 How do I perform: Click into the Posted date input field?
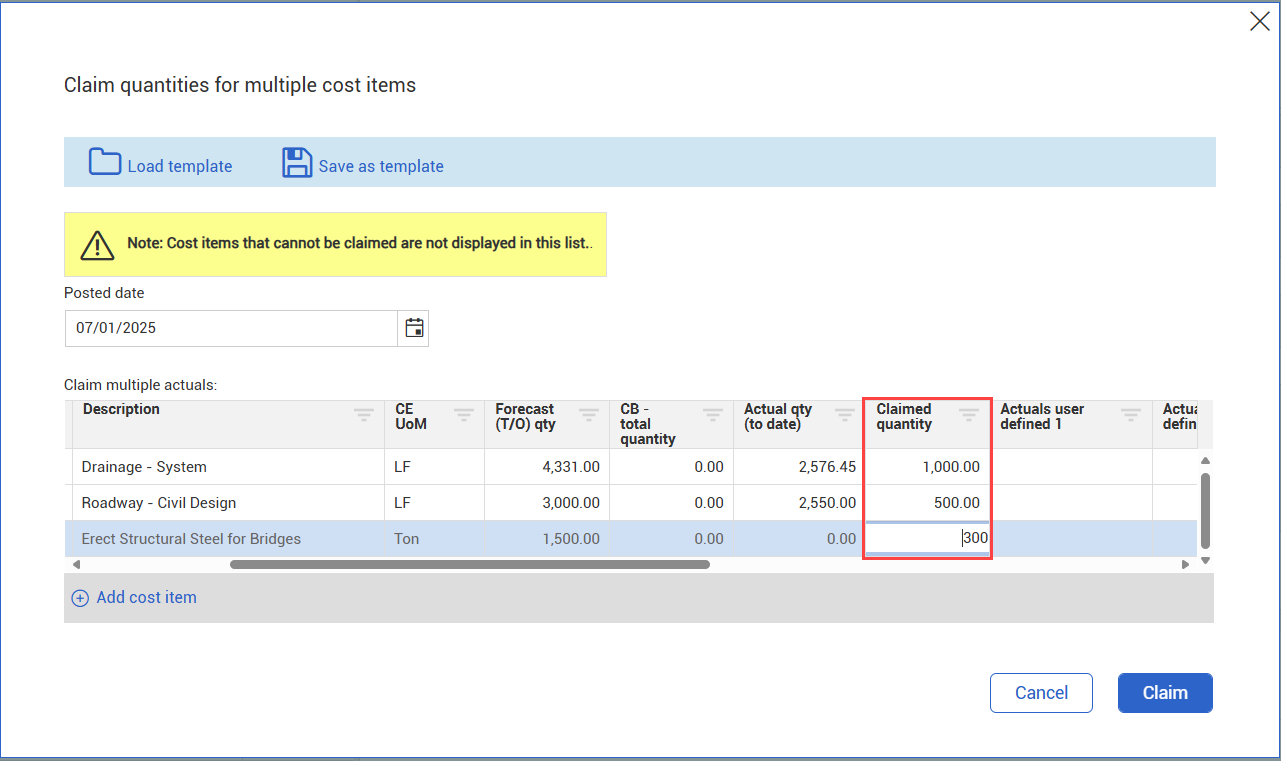point(230,328)
